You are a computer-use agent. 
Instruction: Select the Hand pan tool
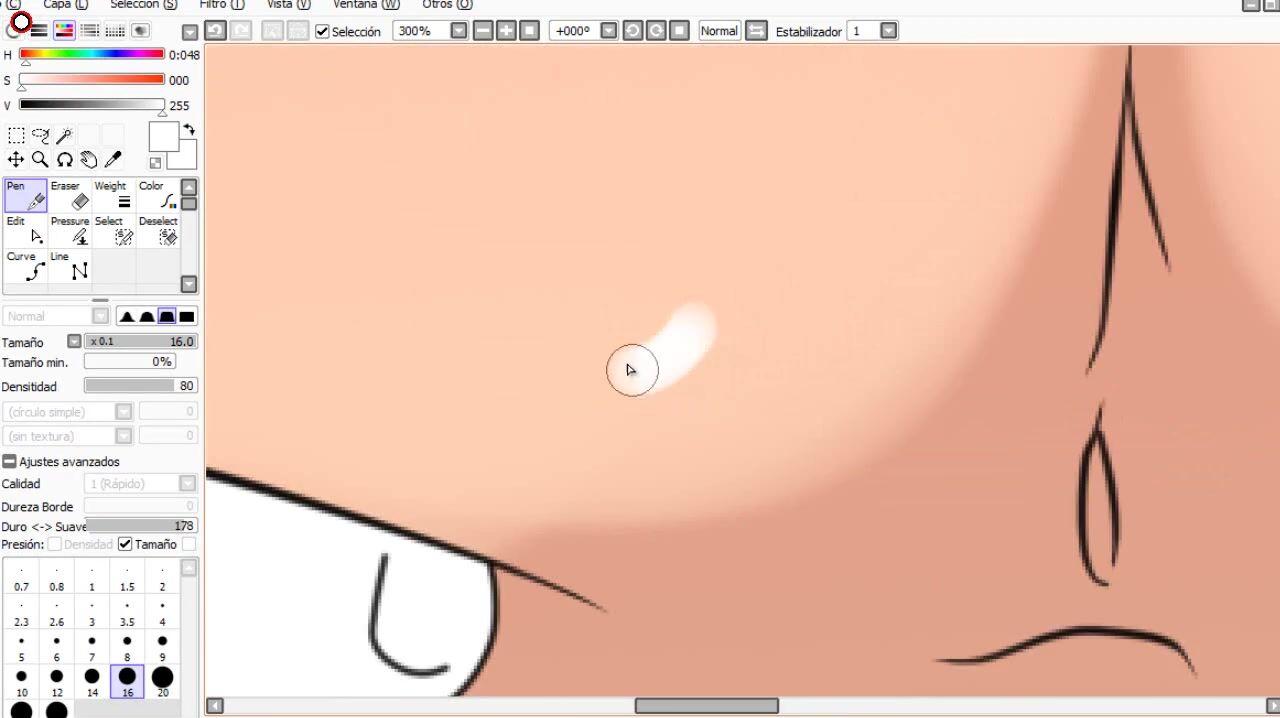coord(89,160)
